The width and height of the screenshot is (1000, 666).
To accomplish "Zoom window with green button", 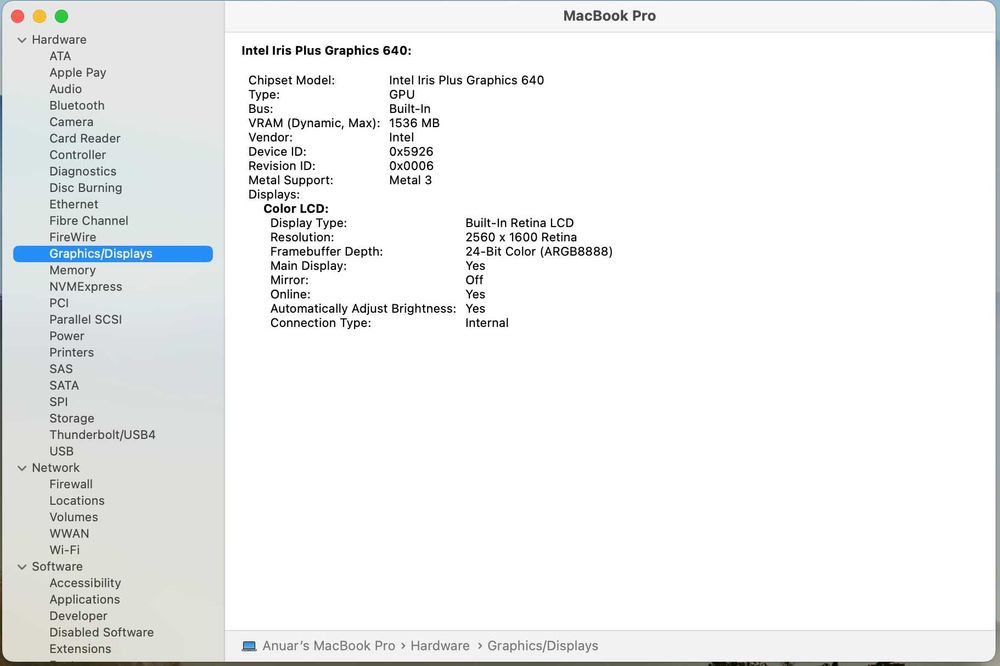I will tap(61, 17).
